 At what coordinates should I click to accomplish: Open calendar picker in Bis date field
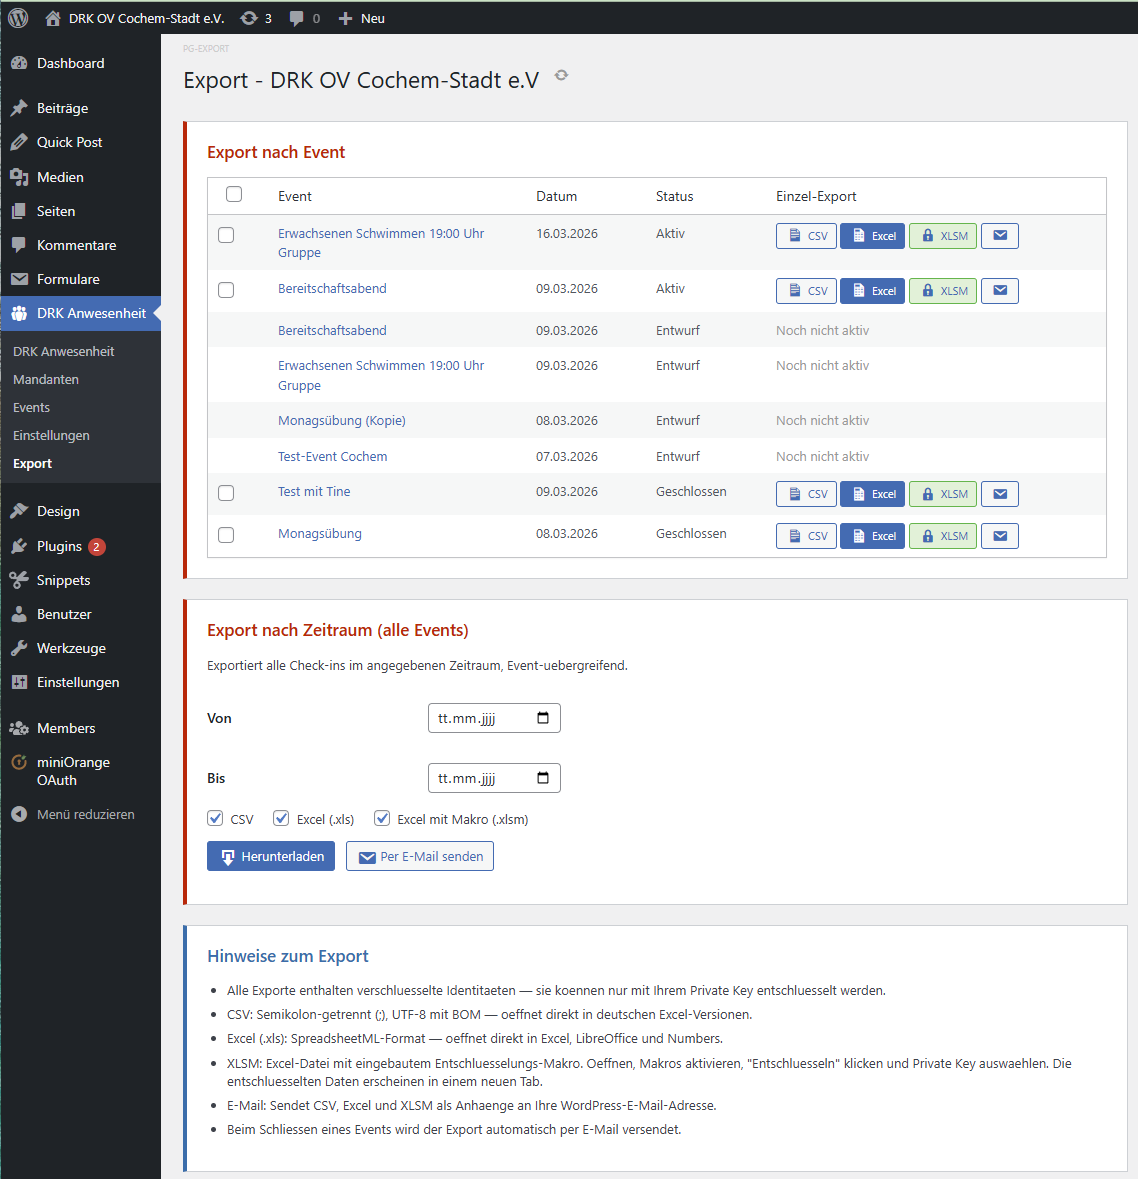click(543, 778)
